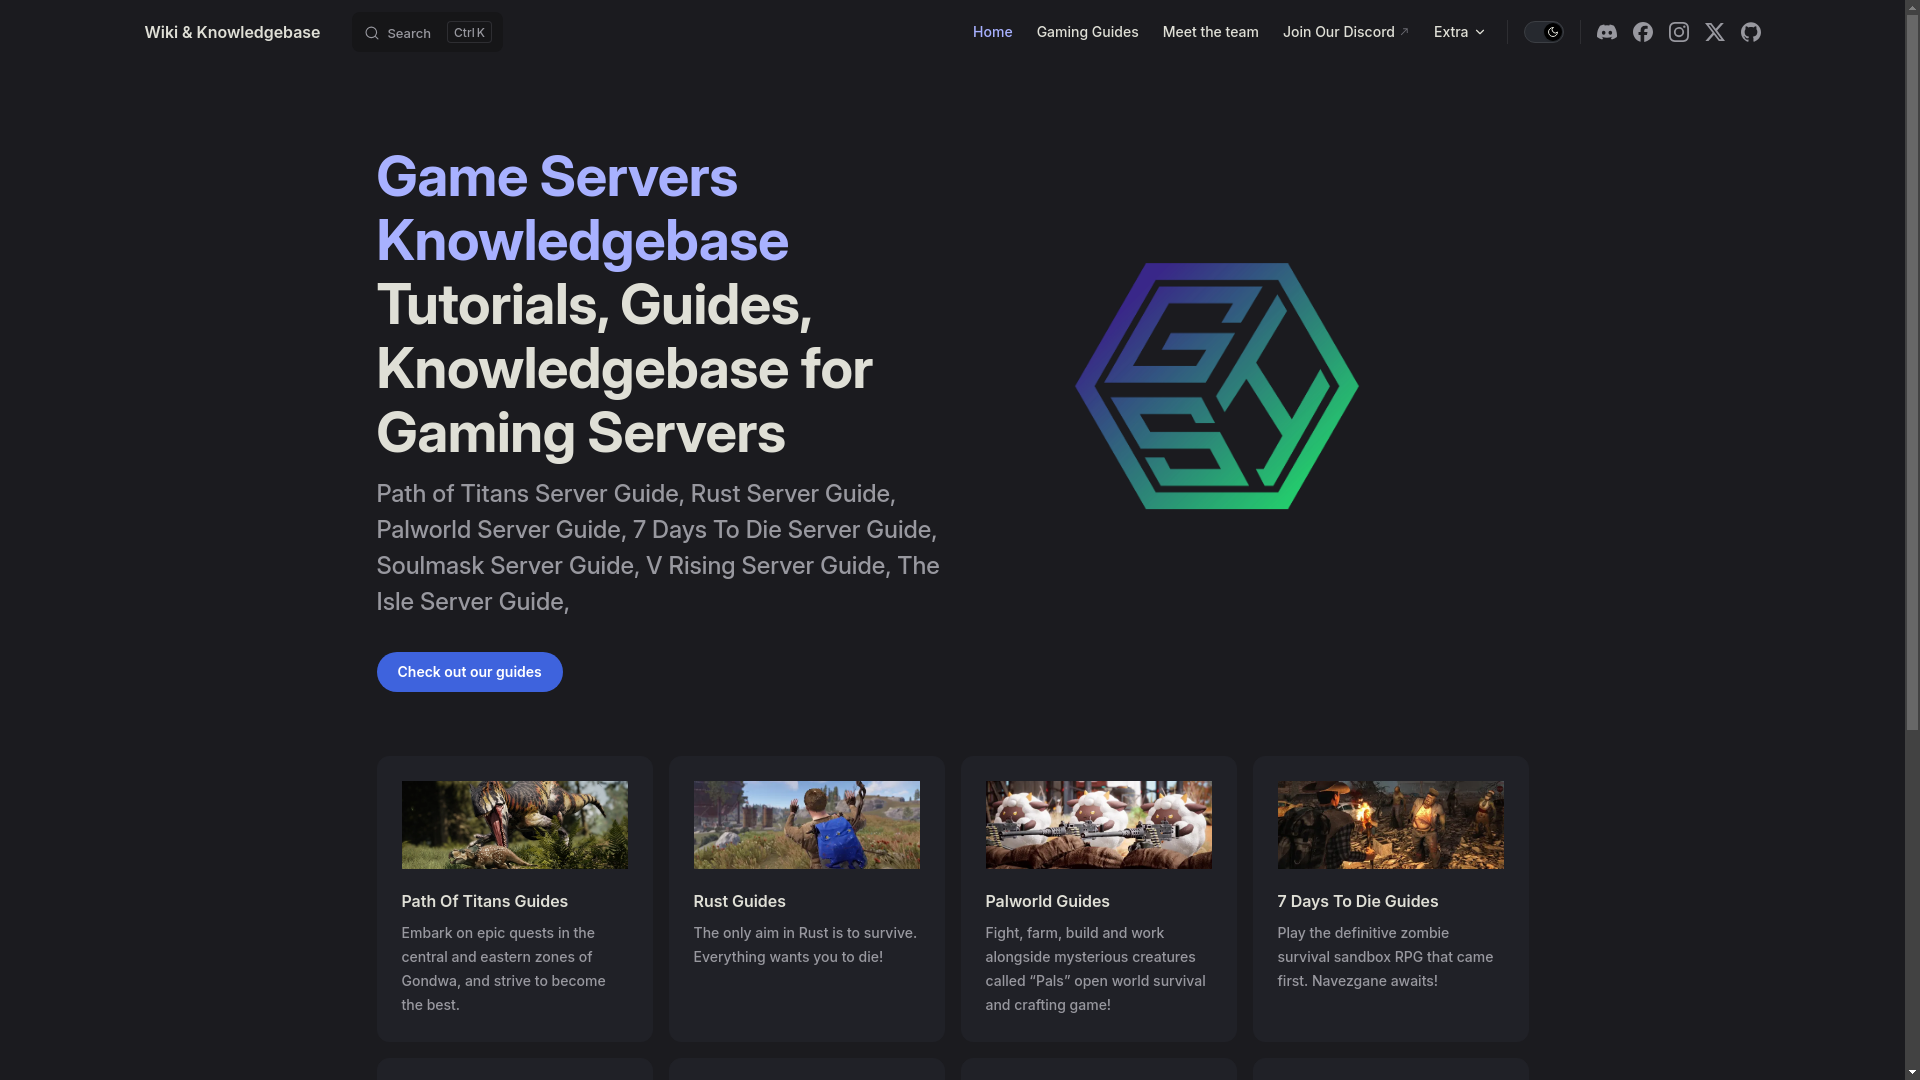Image resolution: width=1920 pixels, height=1080 pixels.
Task: Open the Discord icon link
Action: point(1607,32)
